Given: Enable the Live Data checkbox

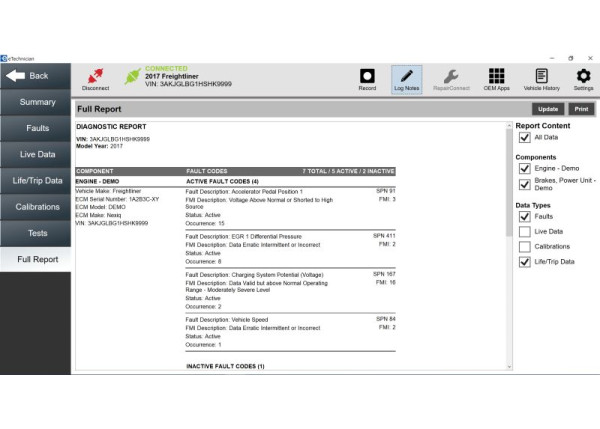Looking at the screenshot, I should point(525,232).
